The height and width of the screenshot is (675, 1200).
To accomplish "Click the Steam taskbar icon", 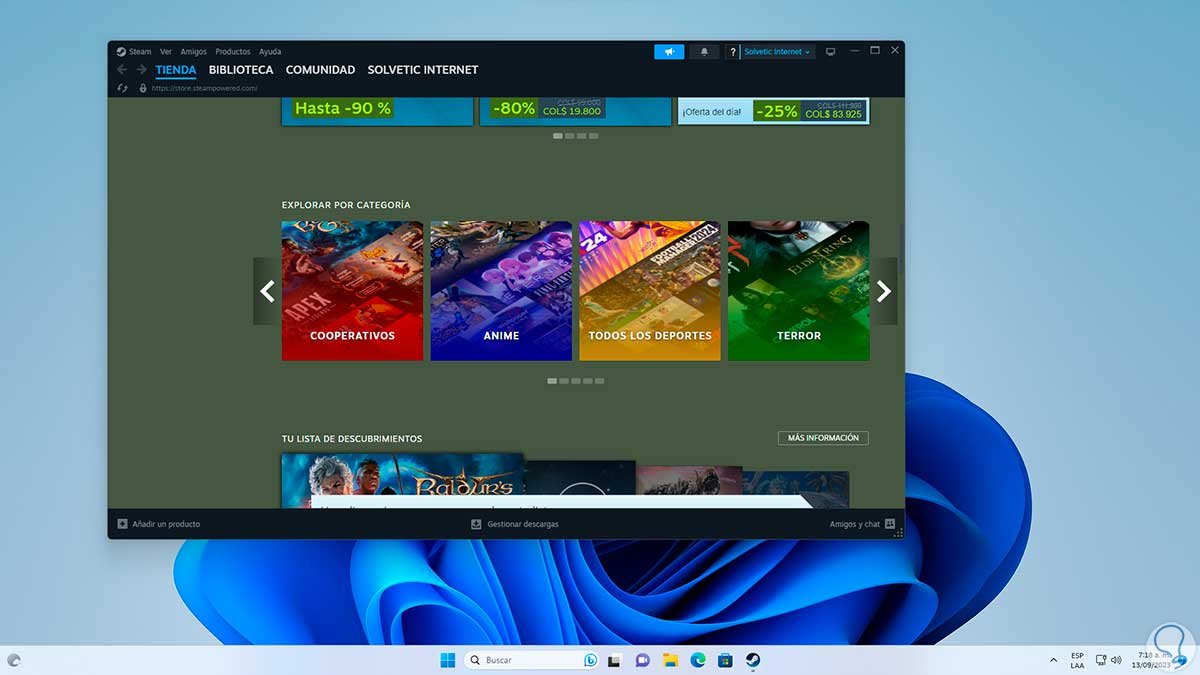I will tap(753, 660).
